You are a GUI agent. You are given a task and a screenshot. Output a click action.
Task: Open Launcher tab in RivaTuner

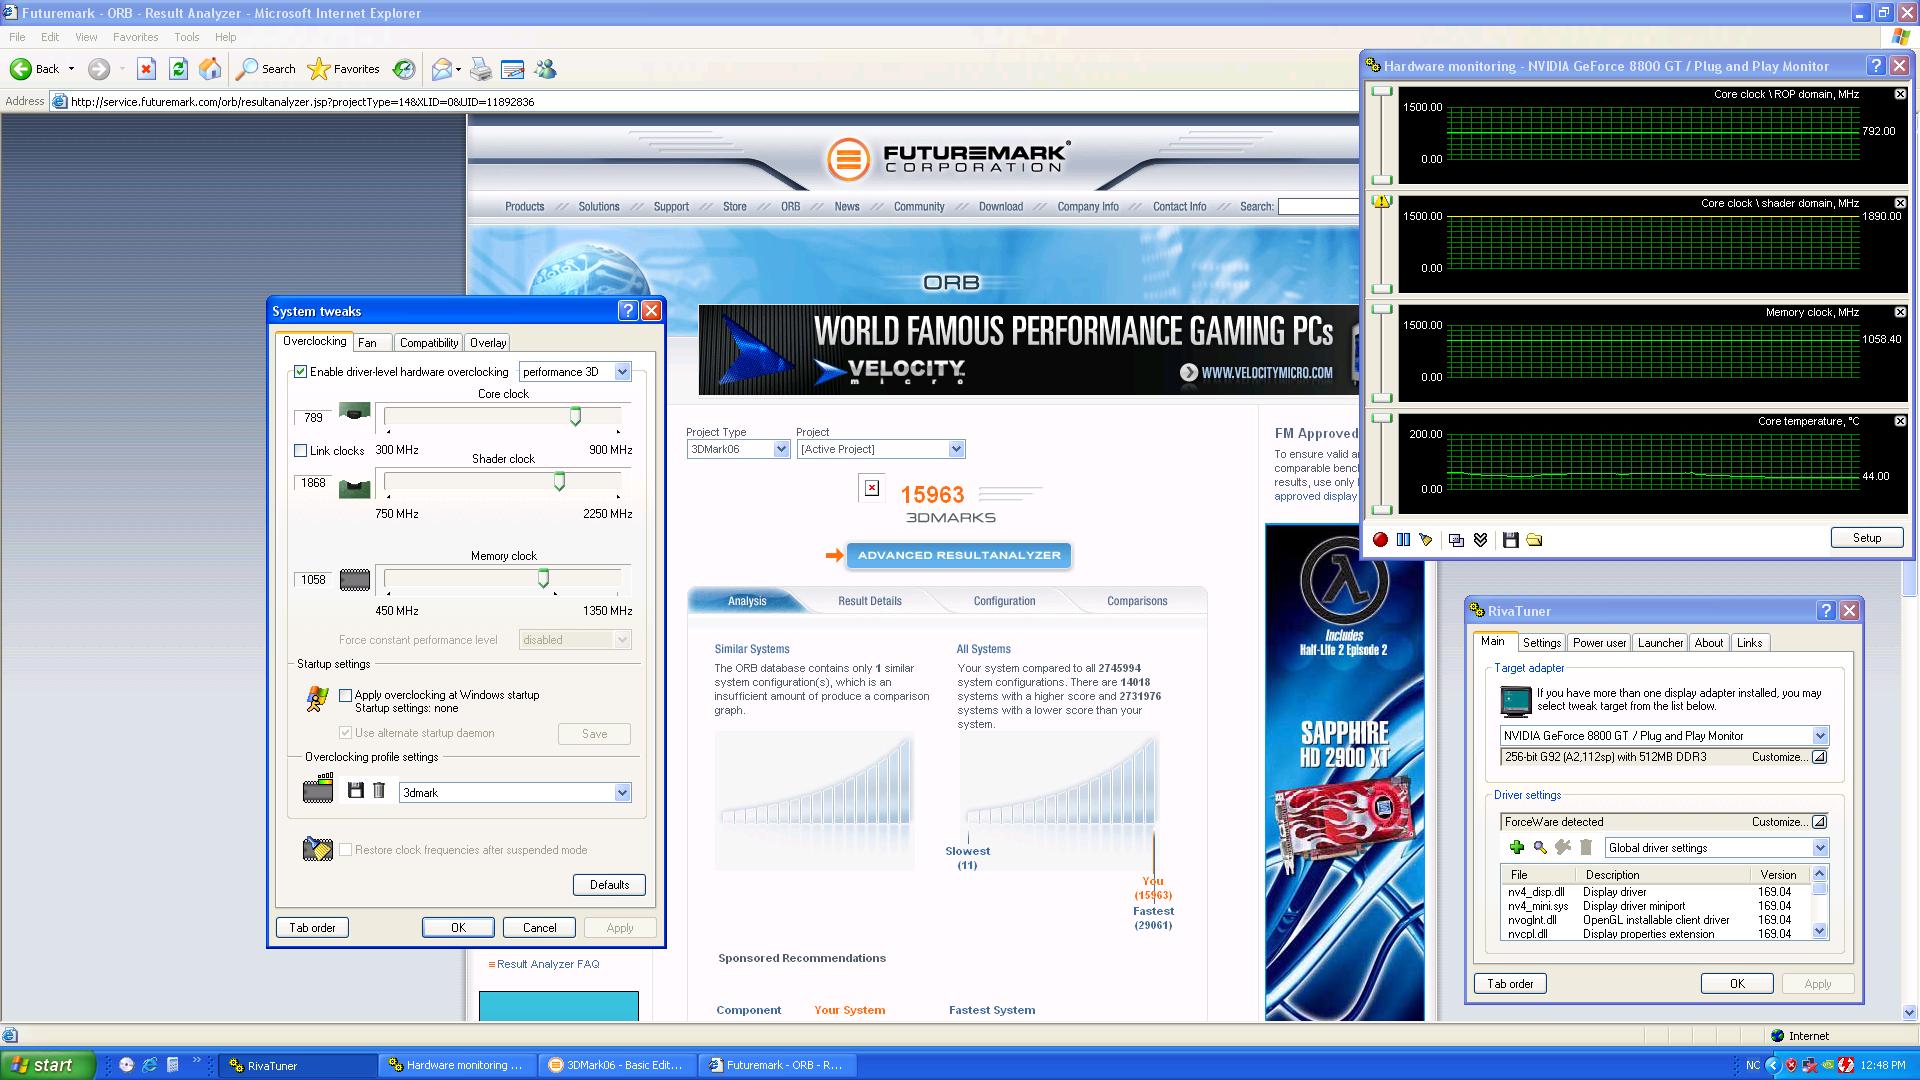pyautogui.click(x=1660, y=643)
